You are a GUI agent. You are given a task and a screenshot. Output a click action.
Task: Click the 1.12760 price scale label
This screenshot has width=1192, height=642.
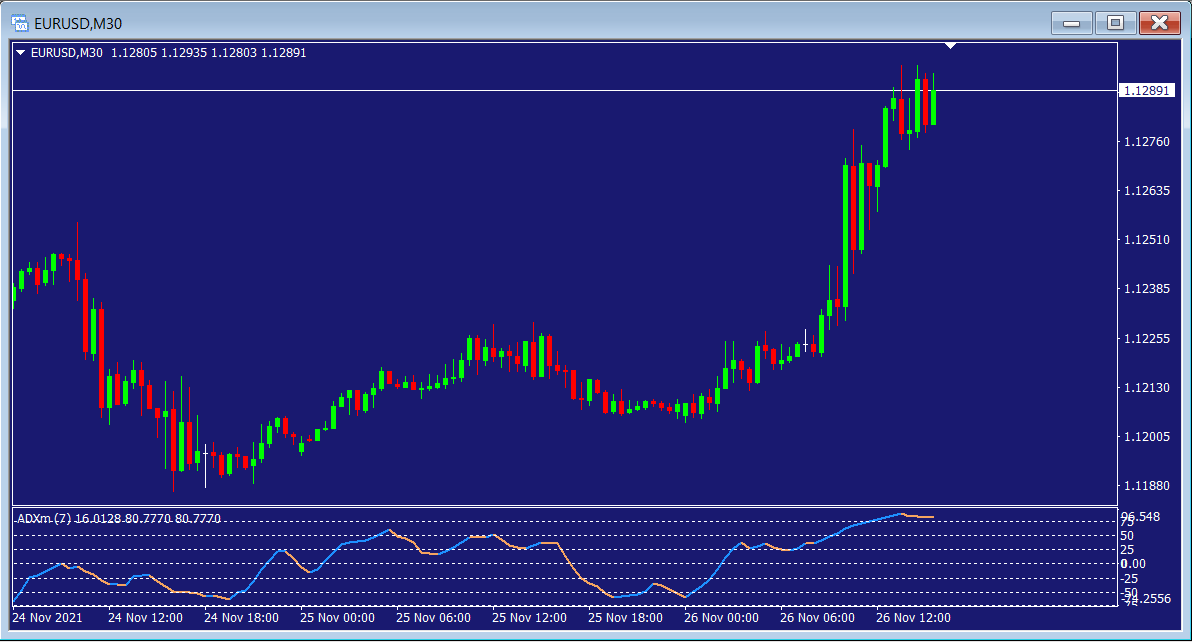pos(1146,142)
